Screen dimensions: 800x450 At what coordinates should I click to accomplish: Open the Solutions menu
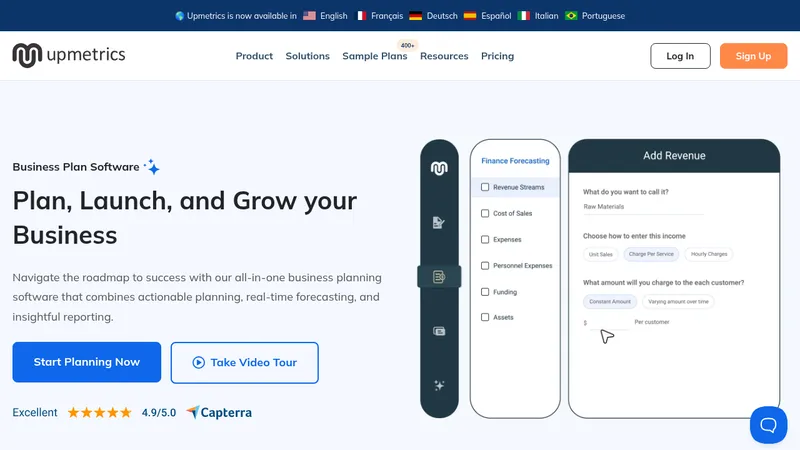click(x=308, y=56)
